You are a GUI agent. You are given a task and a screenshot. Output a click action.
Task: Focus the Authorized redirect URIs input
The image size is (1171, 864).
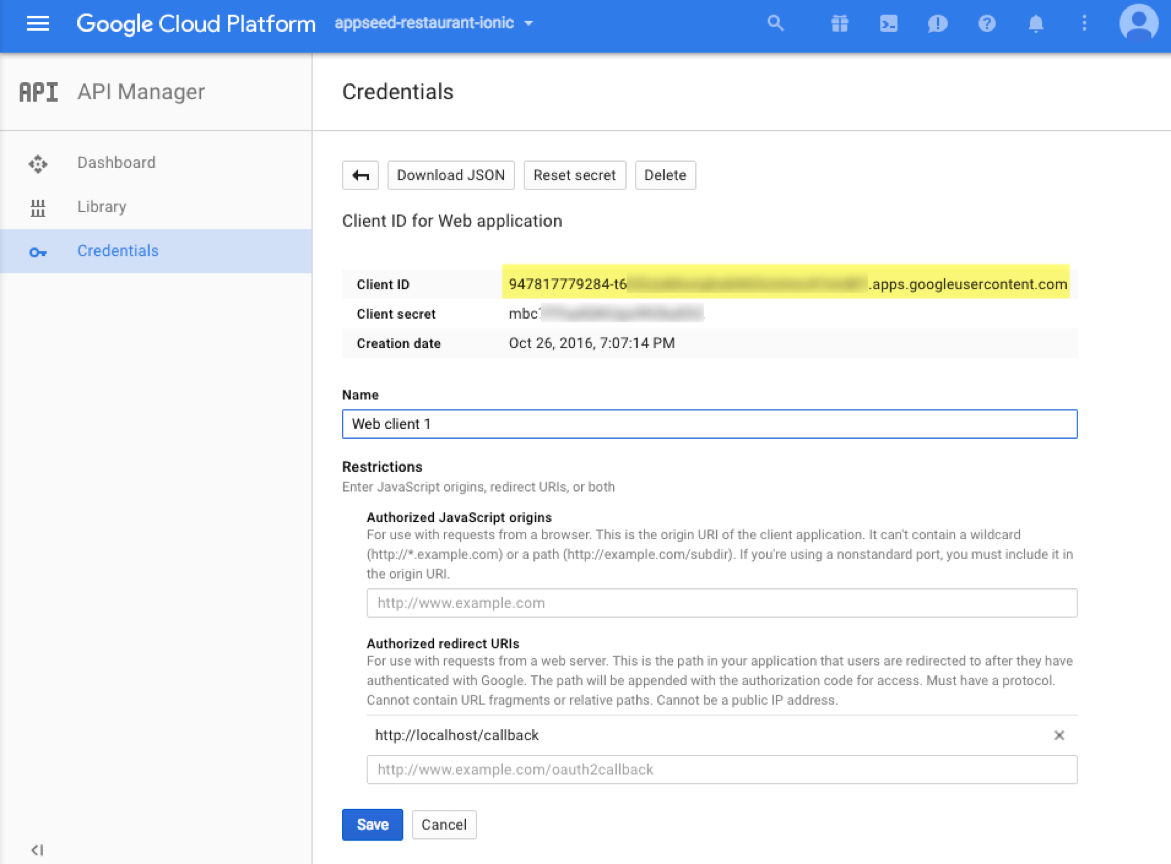click(722, 770)
